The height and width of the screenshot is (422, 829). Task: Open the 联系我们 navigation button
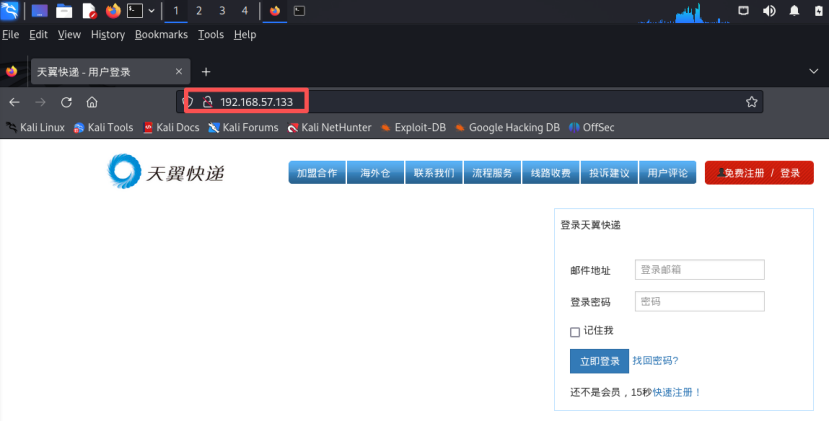coord(434,173)
